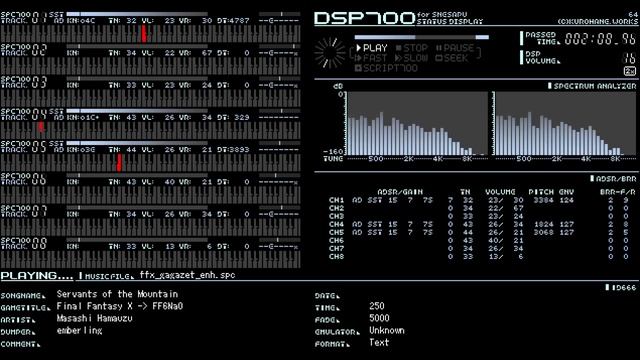Click CH4 pitch value 1824
The image size is (640, 360).
point(543,224)
